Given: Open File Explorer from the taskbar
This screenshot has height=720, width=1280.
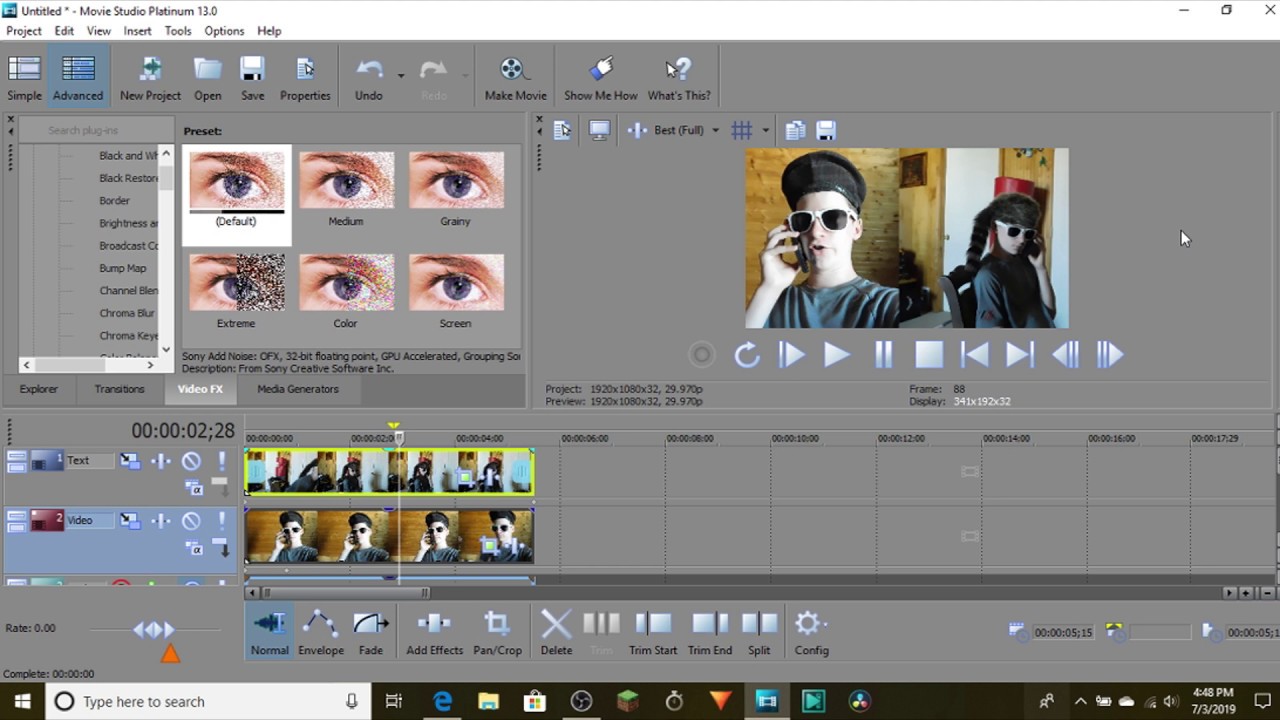Looking at the screenshot, I should 488,701.
